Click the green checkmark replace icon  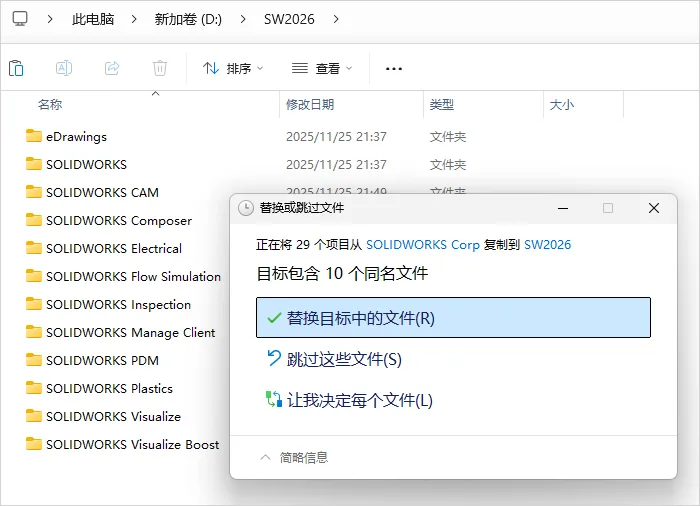coord(274,318)
